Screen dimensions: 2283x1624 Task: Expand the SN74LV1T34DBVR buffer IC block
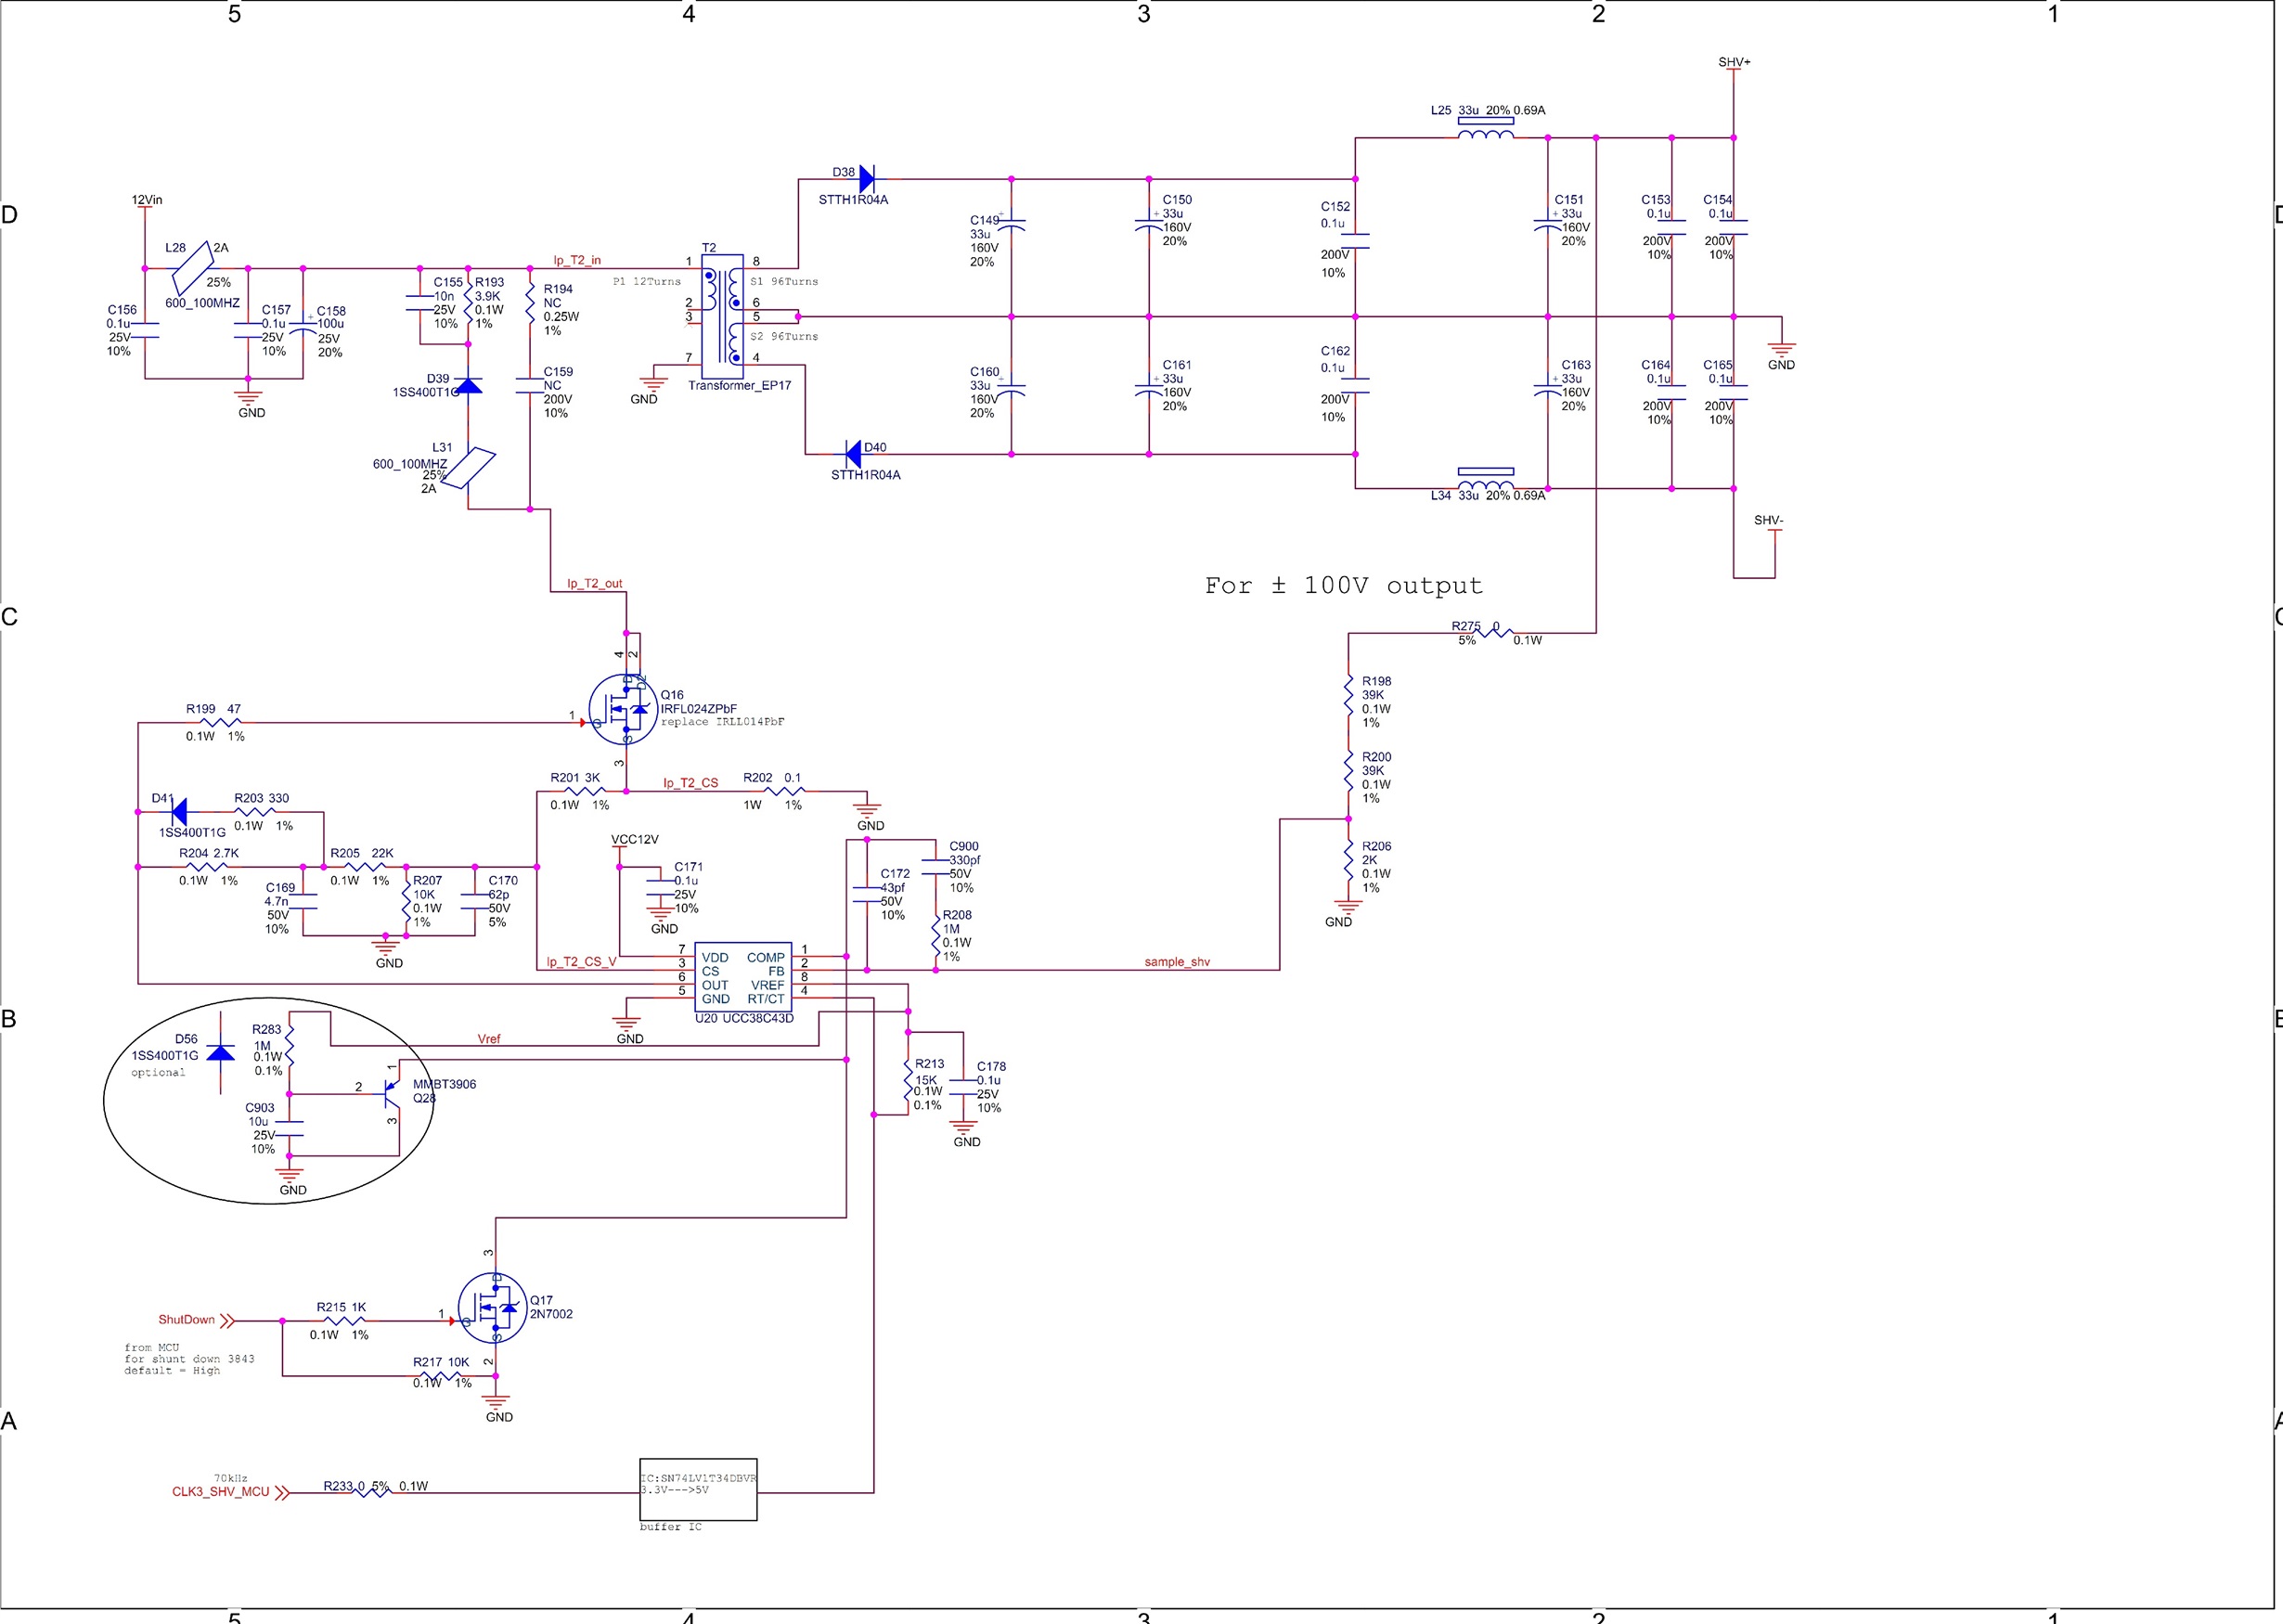tap(698, 1489)
